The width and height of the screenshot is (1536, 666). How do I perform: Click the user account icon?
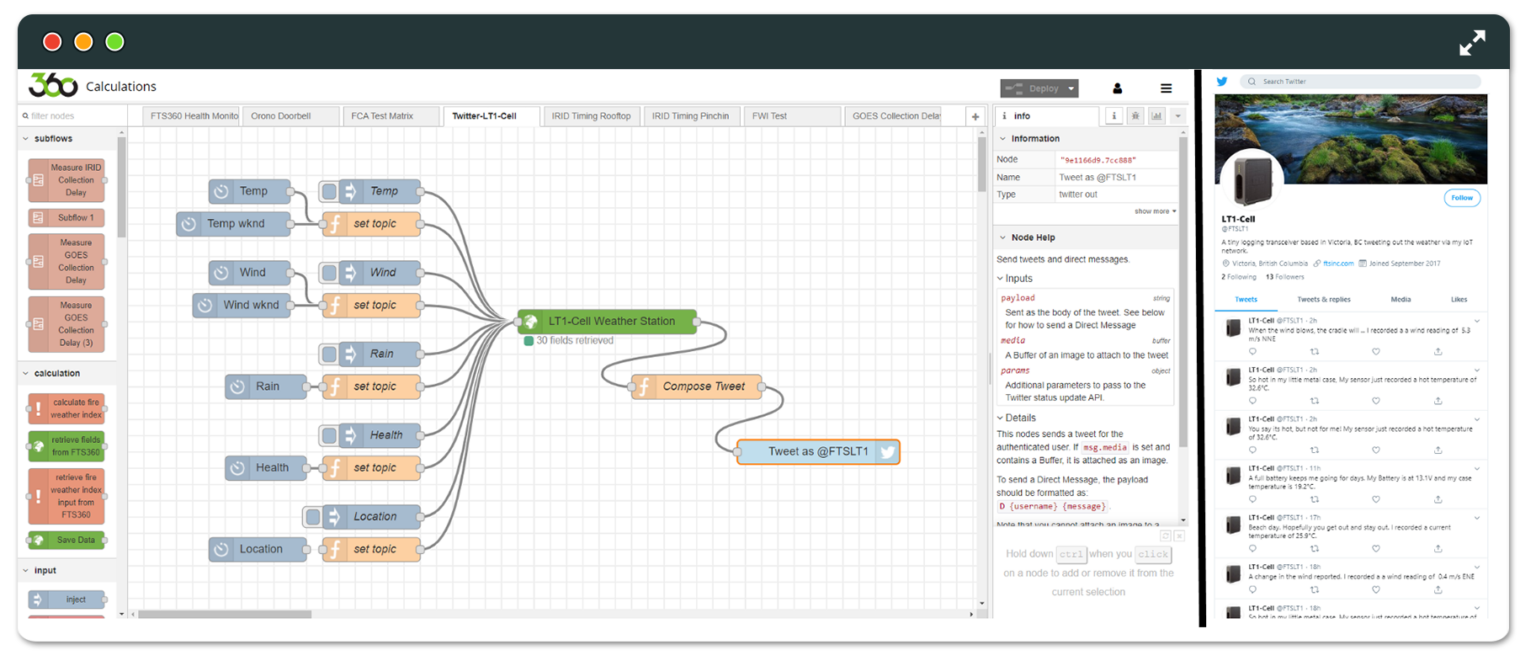point(1118,88)
